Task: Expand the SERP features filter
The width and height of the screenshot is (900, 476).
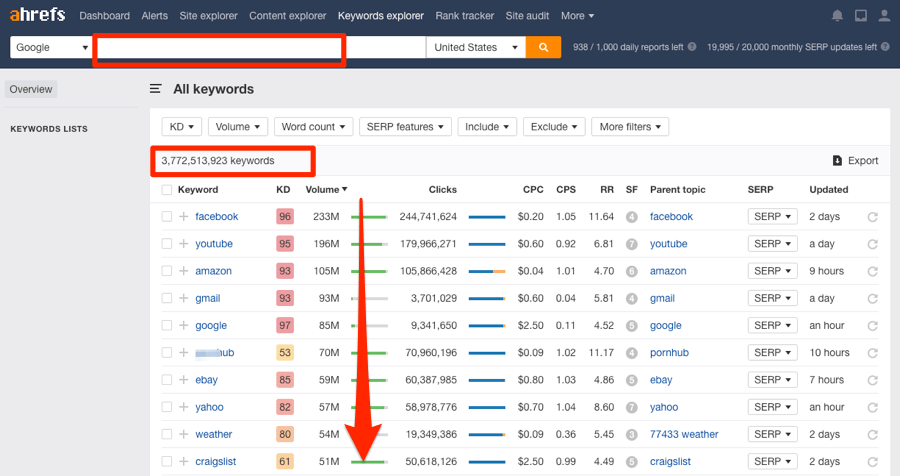Action: click(405, 126)
